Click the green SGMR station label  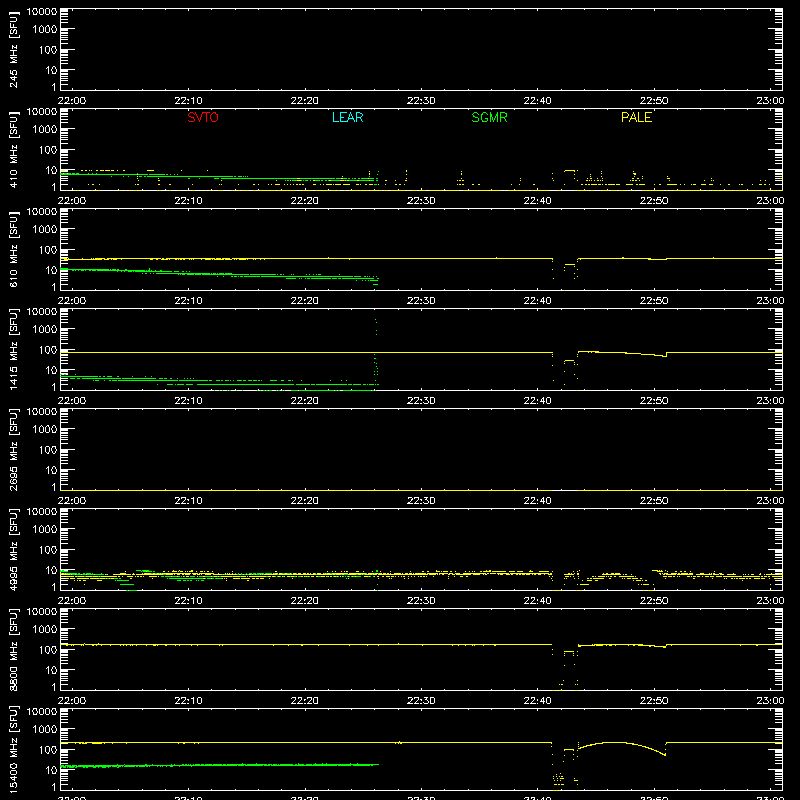489,117
